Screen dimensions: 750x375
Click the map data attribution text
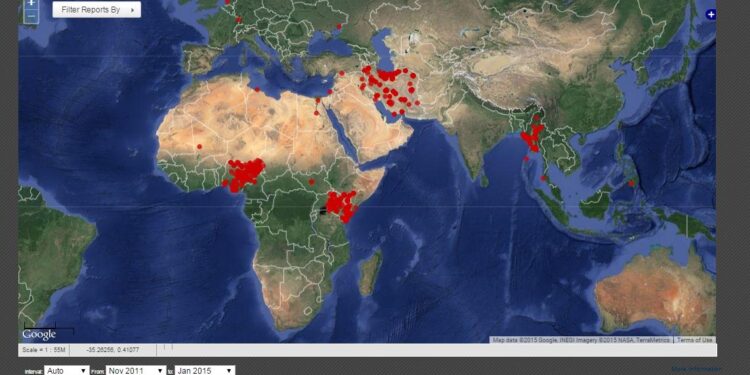click(x=582, y=340)
